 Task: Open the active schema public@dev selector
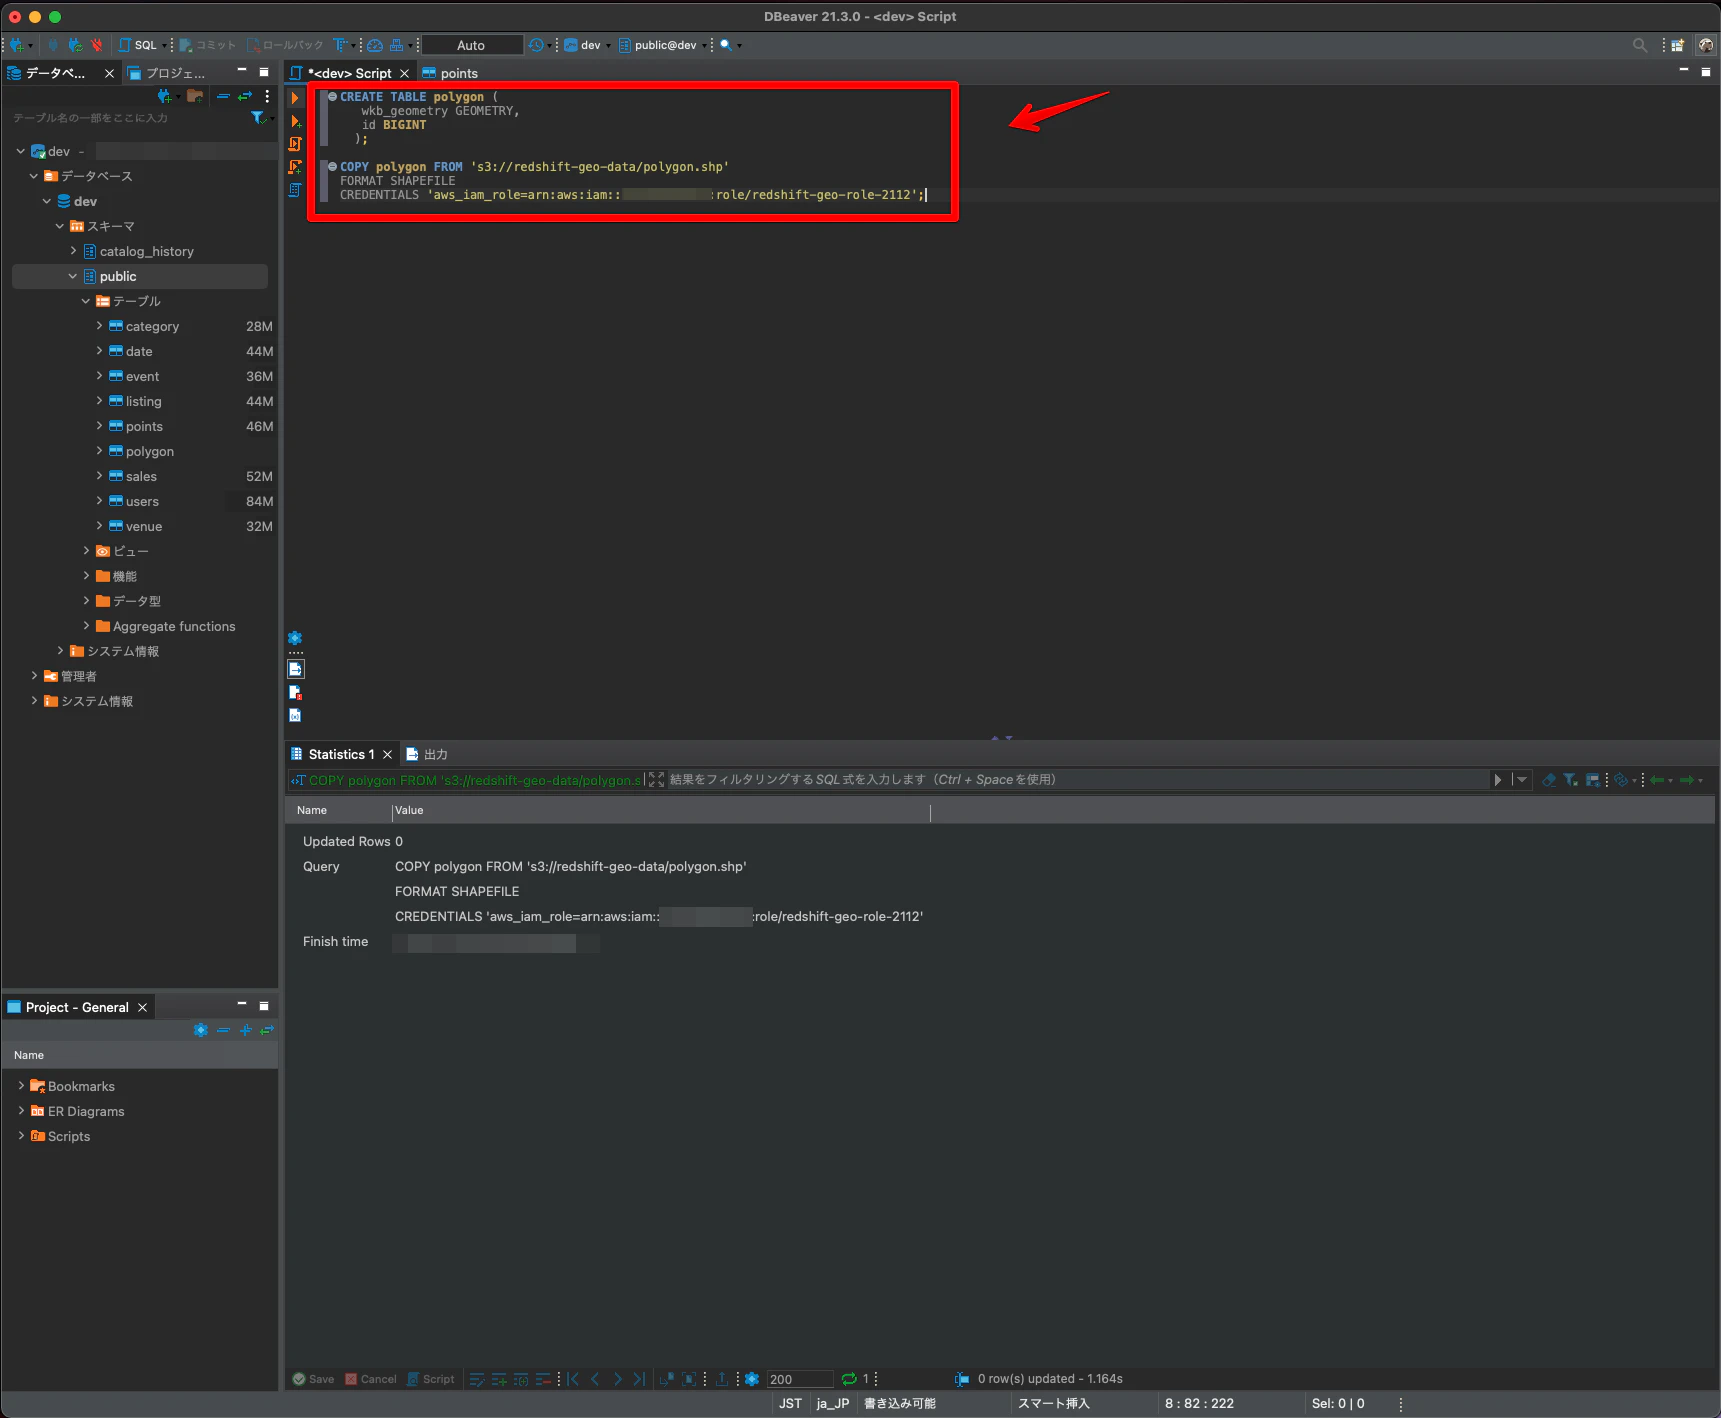(664, 45)
